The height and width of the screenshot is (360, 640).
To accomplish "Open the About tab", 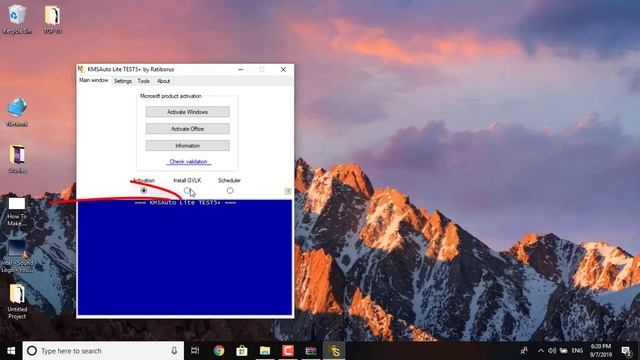I will 164,81.
